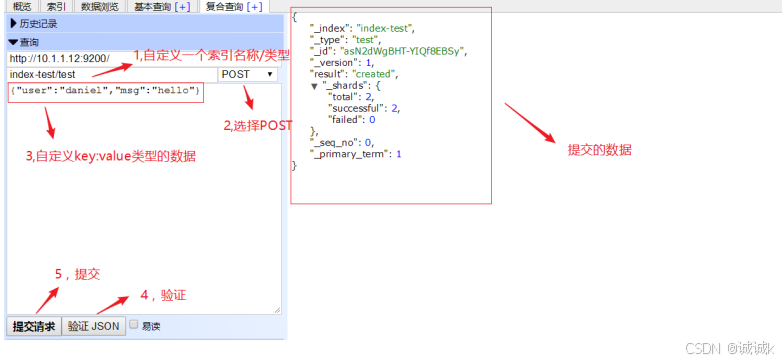Expand the 历史记录 section
Screen dimensions: 782x362
(145, 23)
